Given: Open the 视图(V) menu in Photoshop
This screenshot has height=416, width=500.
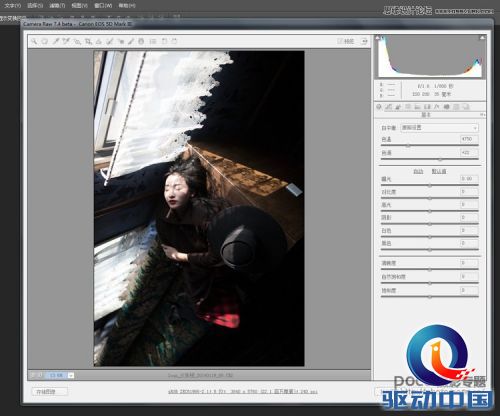Looking at the screenshot, I should pyautogui.click(x=79, y=6).
